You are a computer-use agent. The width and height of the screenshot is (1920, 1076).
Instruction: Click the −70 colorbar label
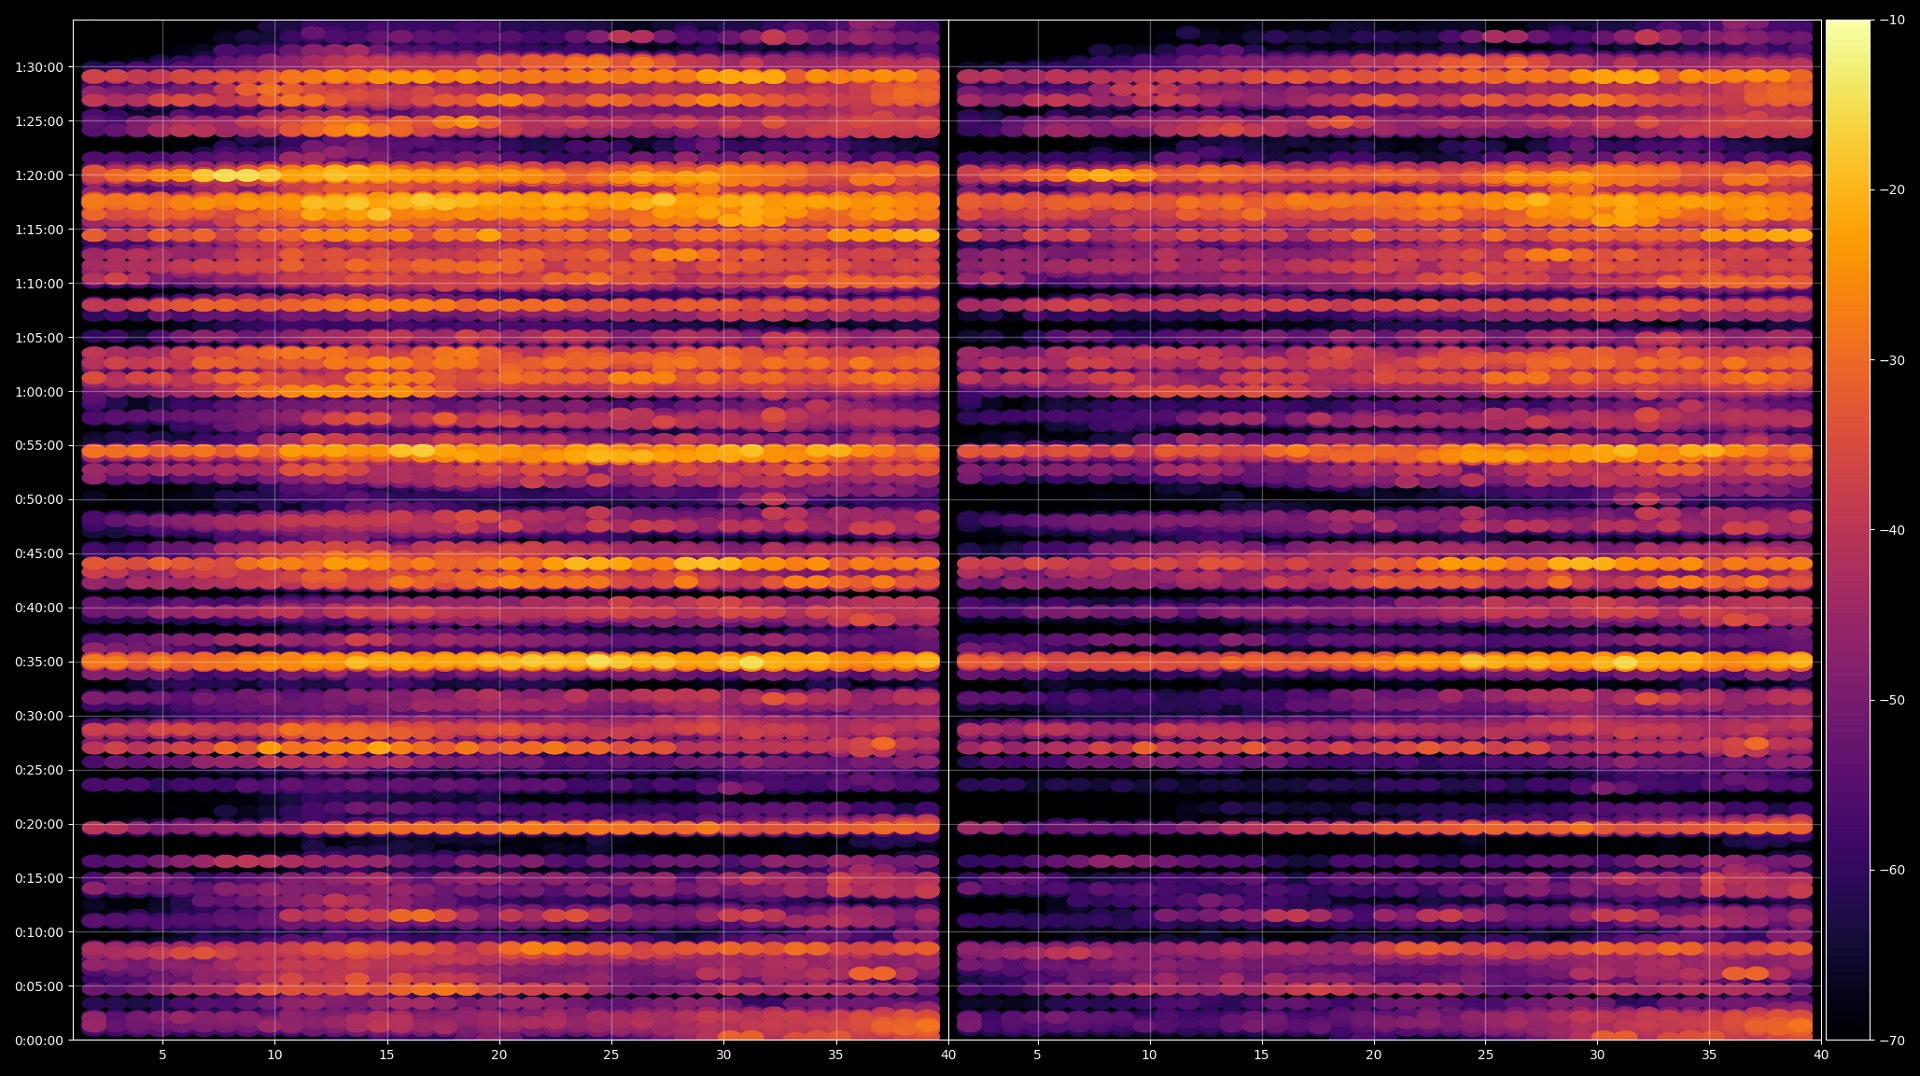pyautogui.click(x=1892, y=1041)
